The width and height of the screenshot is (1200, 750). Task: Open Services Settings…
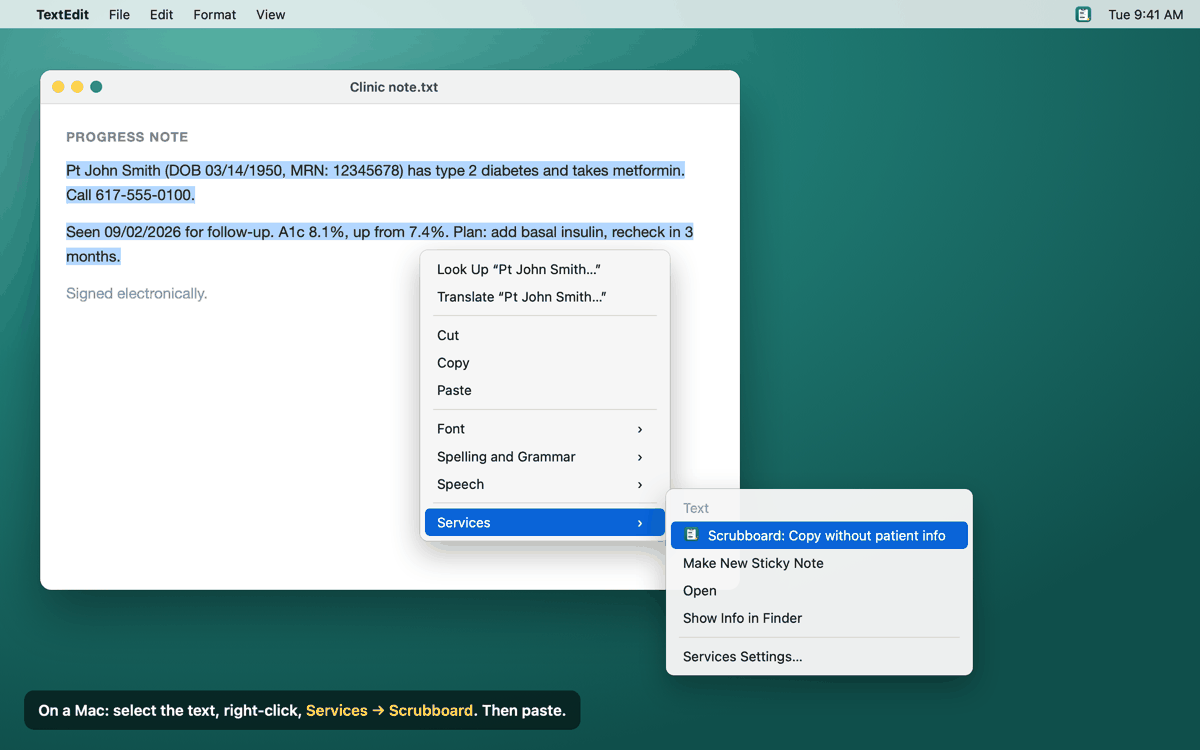[819, 657]
